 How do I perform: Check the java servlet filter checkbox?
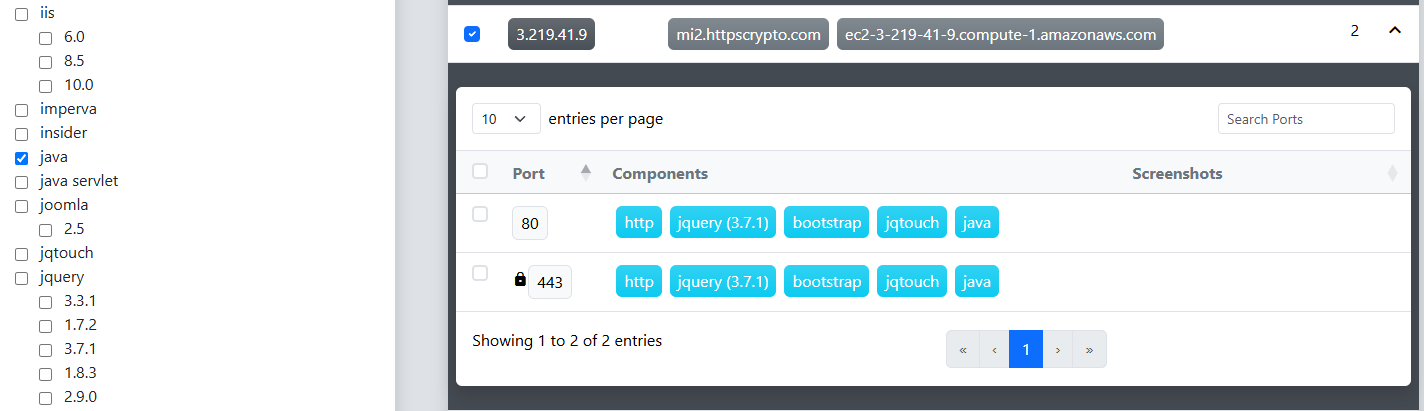22,182
